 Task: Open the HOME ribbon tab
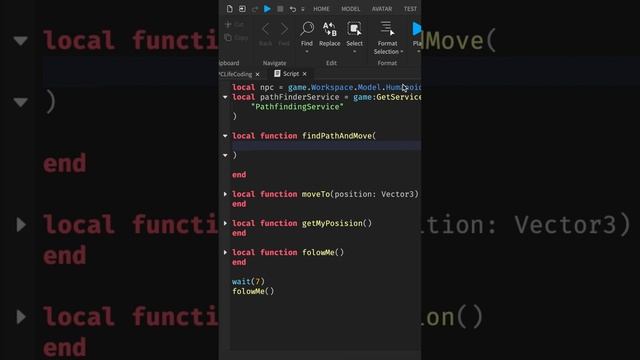(321, 9)
